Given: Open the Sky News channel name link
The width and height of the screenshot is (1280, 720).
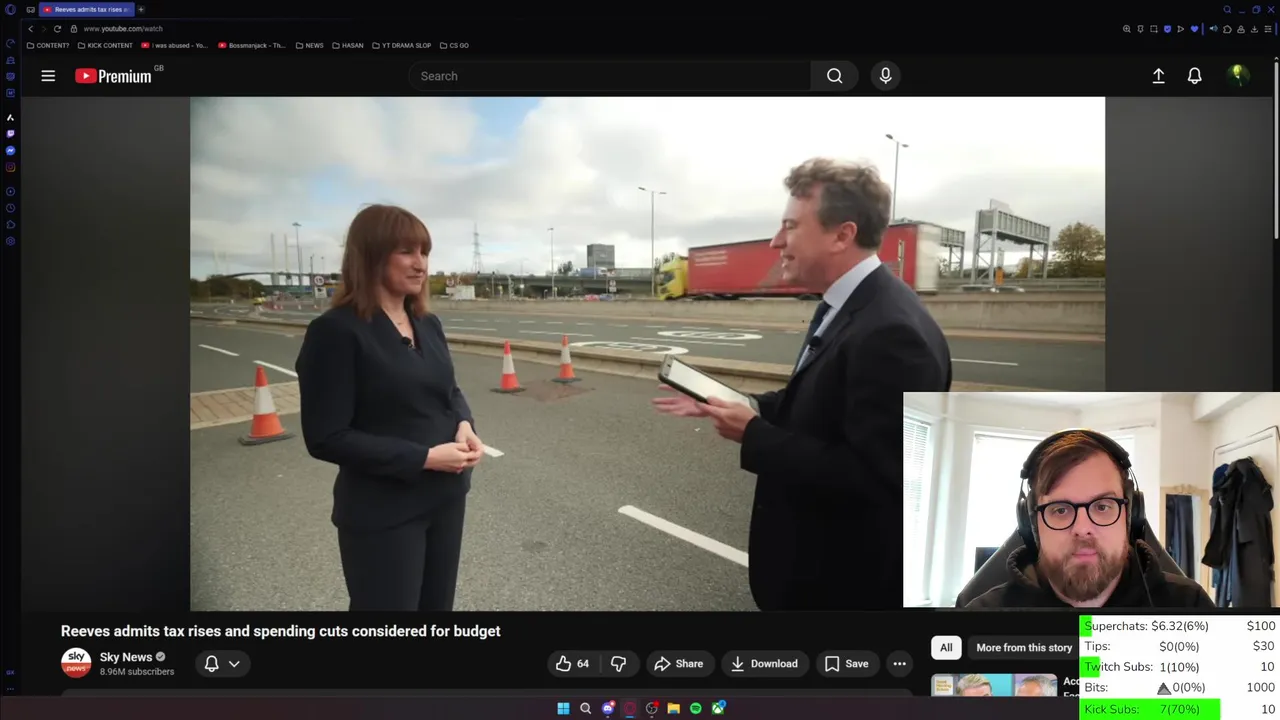Looking at the screenshot, I should pos(126,657).
